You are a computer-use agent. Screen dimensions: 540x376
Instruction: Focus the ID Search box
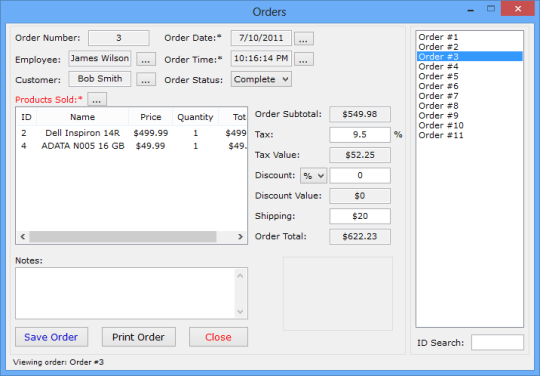pyautogui.click(x=497, y=342)
